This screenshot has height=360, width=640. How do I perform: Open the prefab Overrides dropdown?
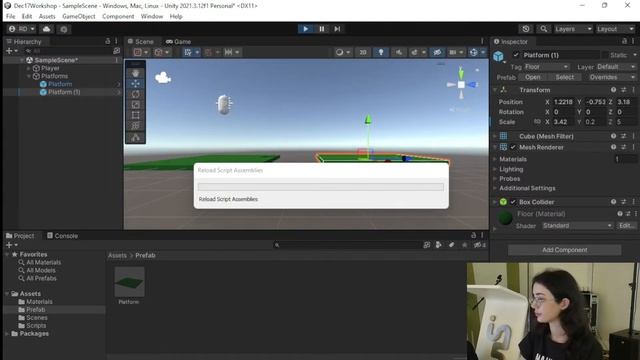[610, 77]
